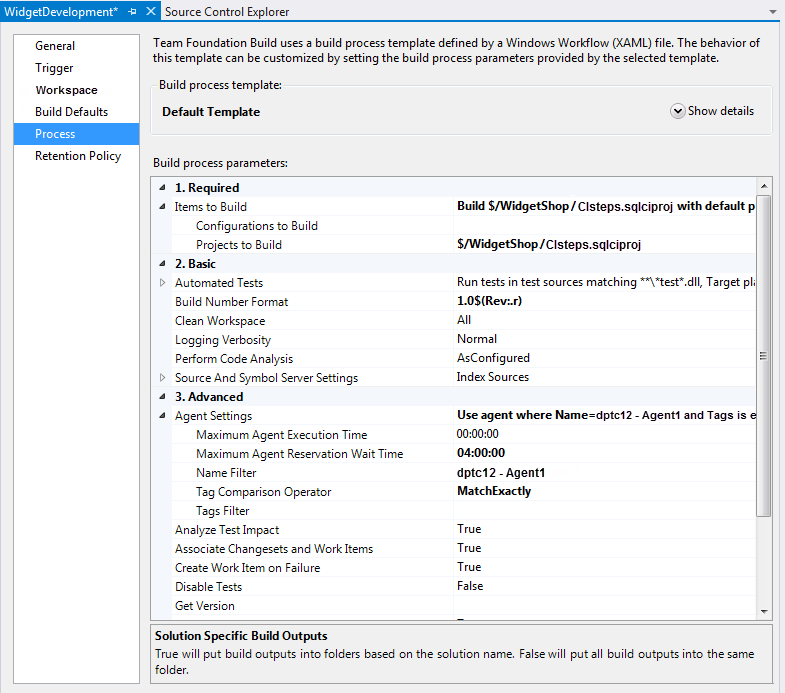Close the WidgetDevelopment tab
The height and width of the screenshot is (693, 785).
point(151,11)
